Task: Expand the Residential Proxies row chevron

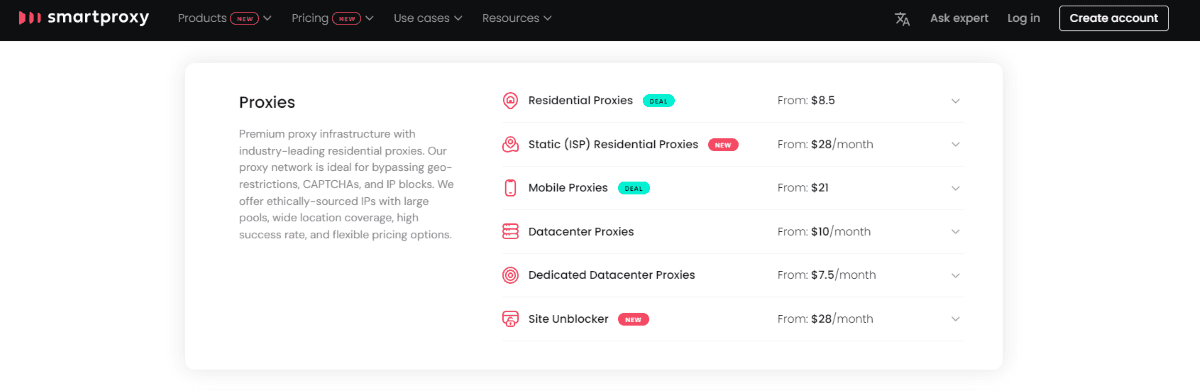Action: [x=955, y=101]
